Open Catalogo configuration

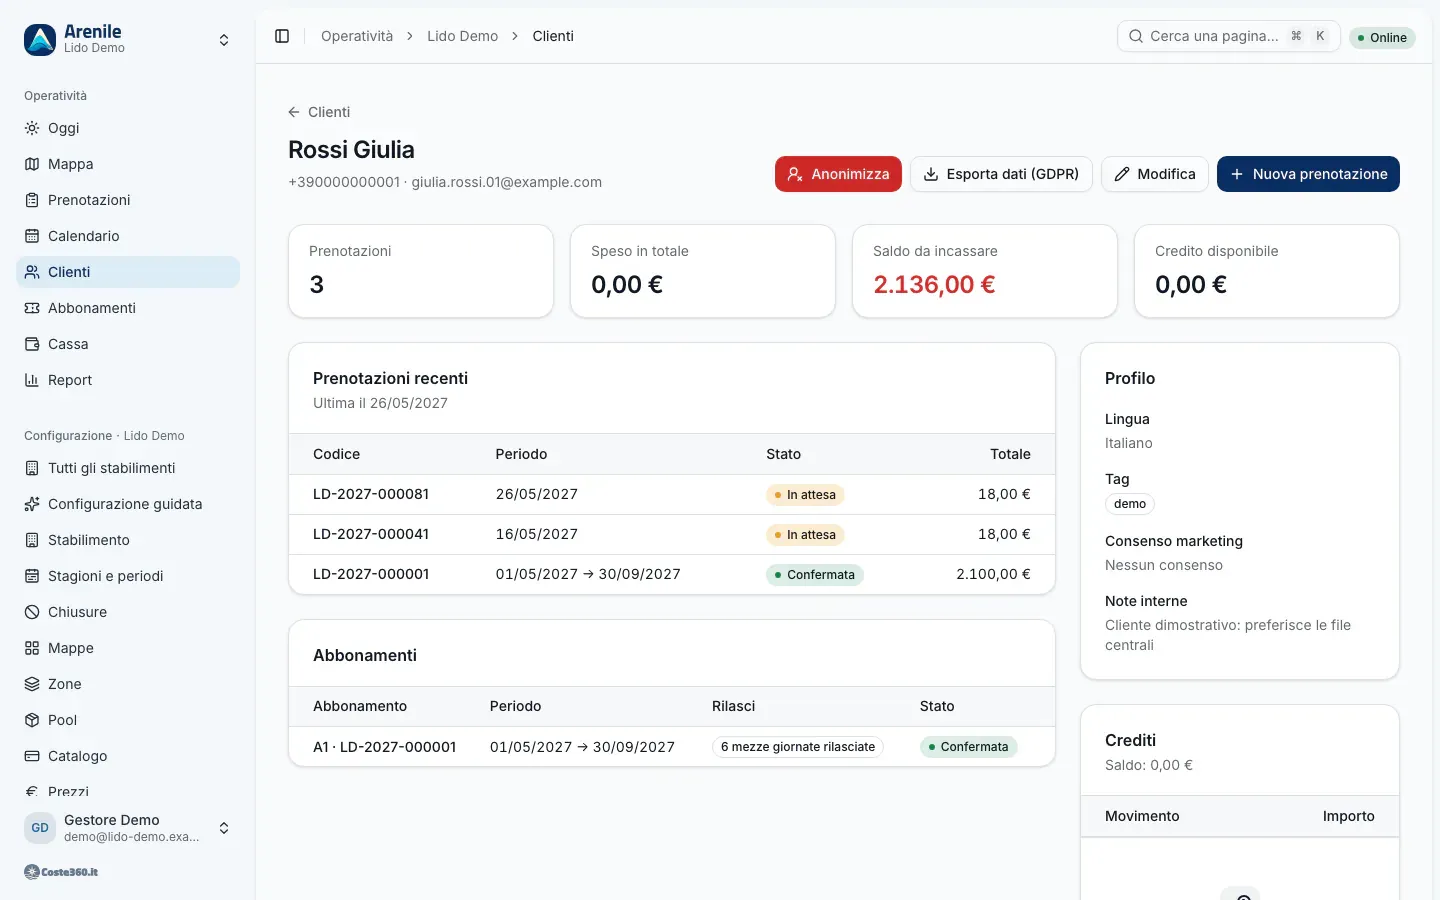pos(128,756)
